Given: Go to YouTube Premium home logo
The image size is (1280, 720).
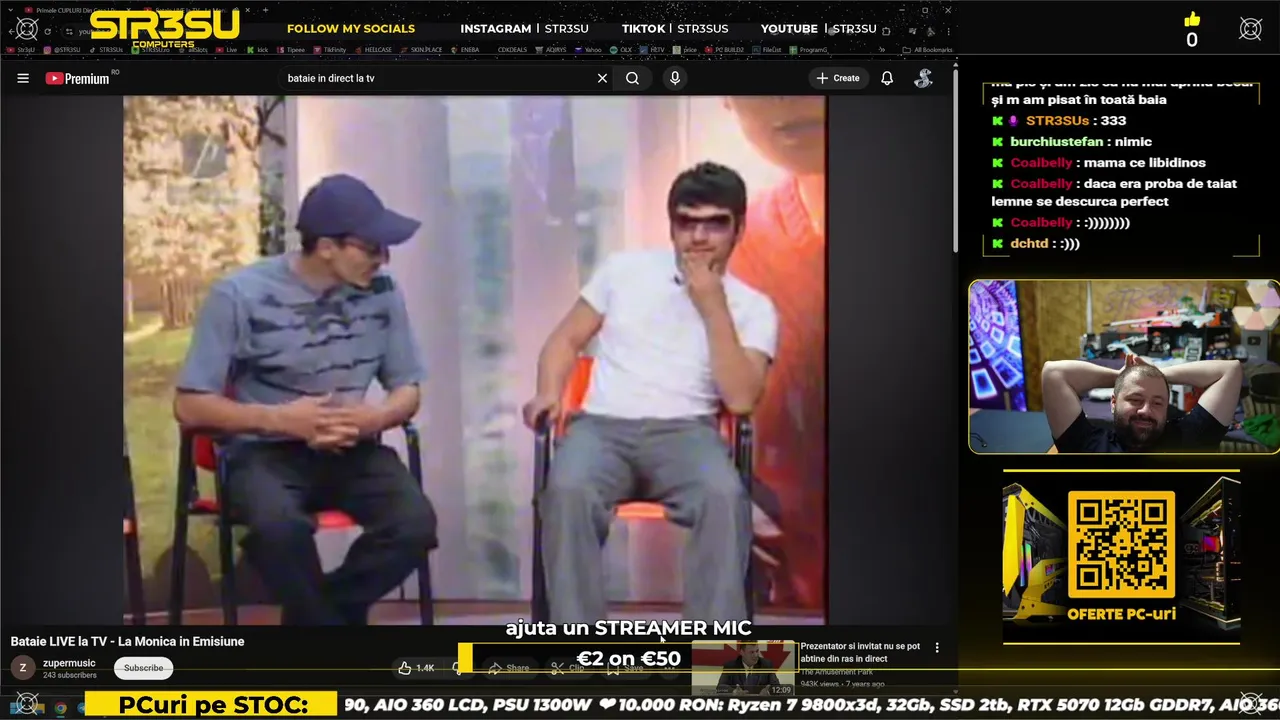Looking at the screenshot, I should (78, 78).
